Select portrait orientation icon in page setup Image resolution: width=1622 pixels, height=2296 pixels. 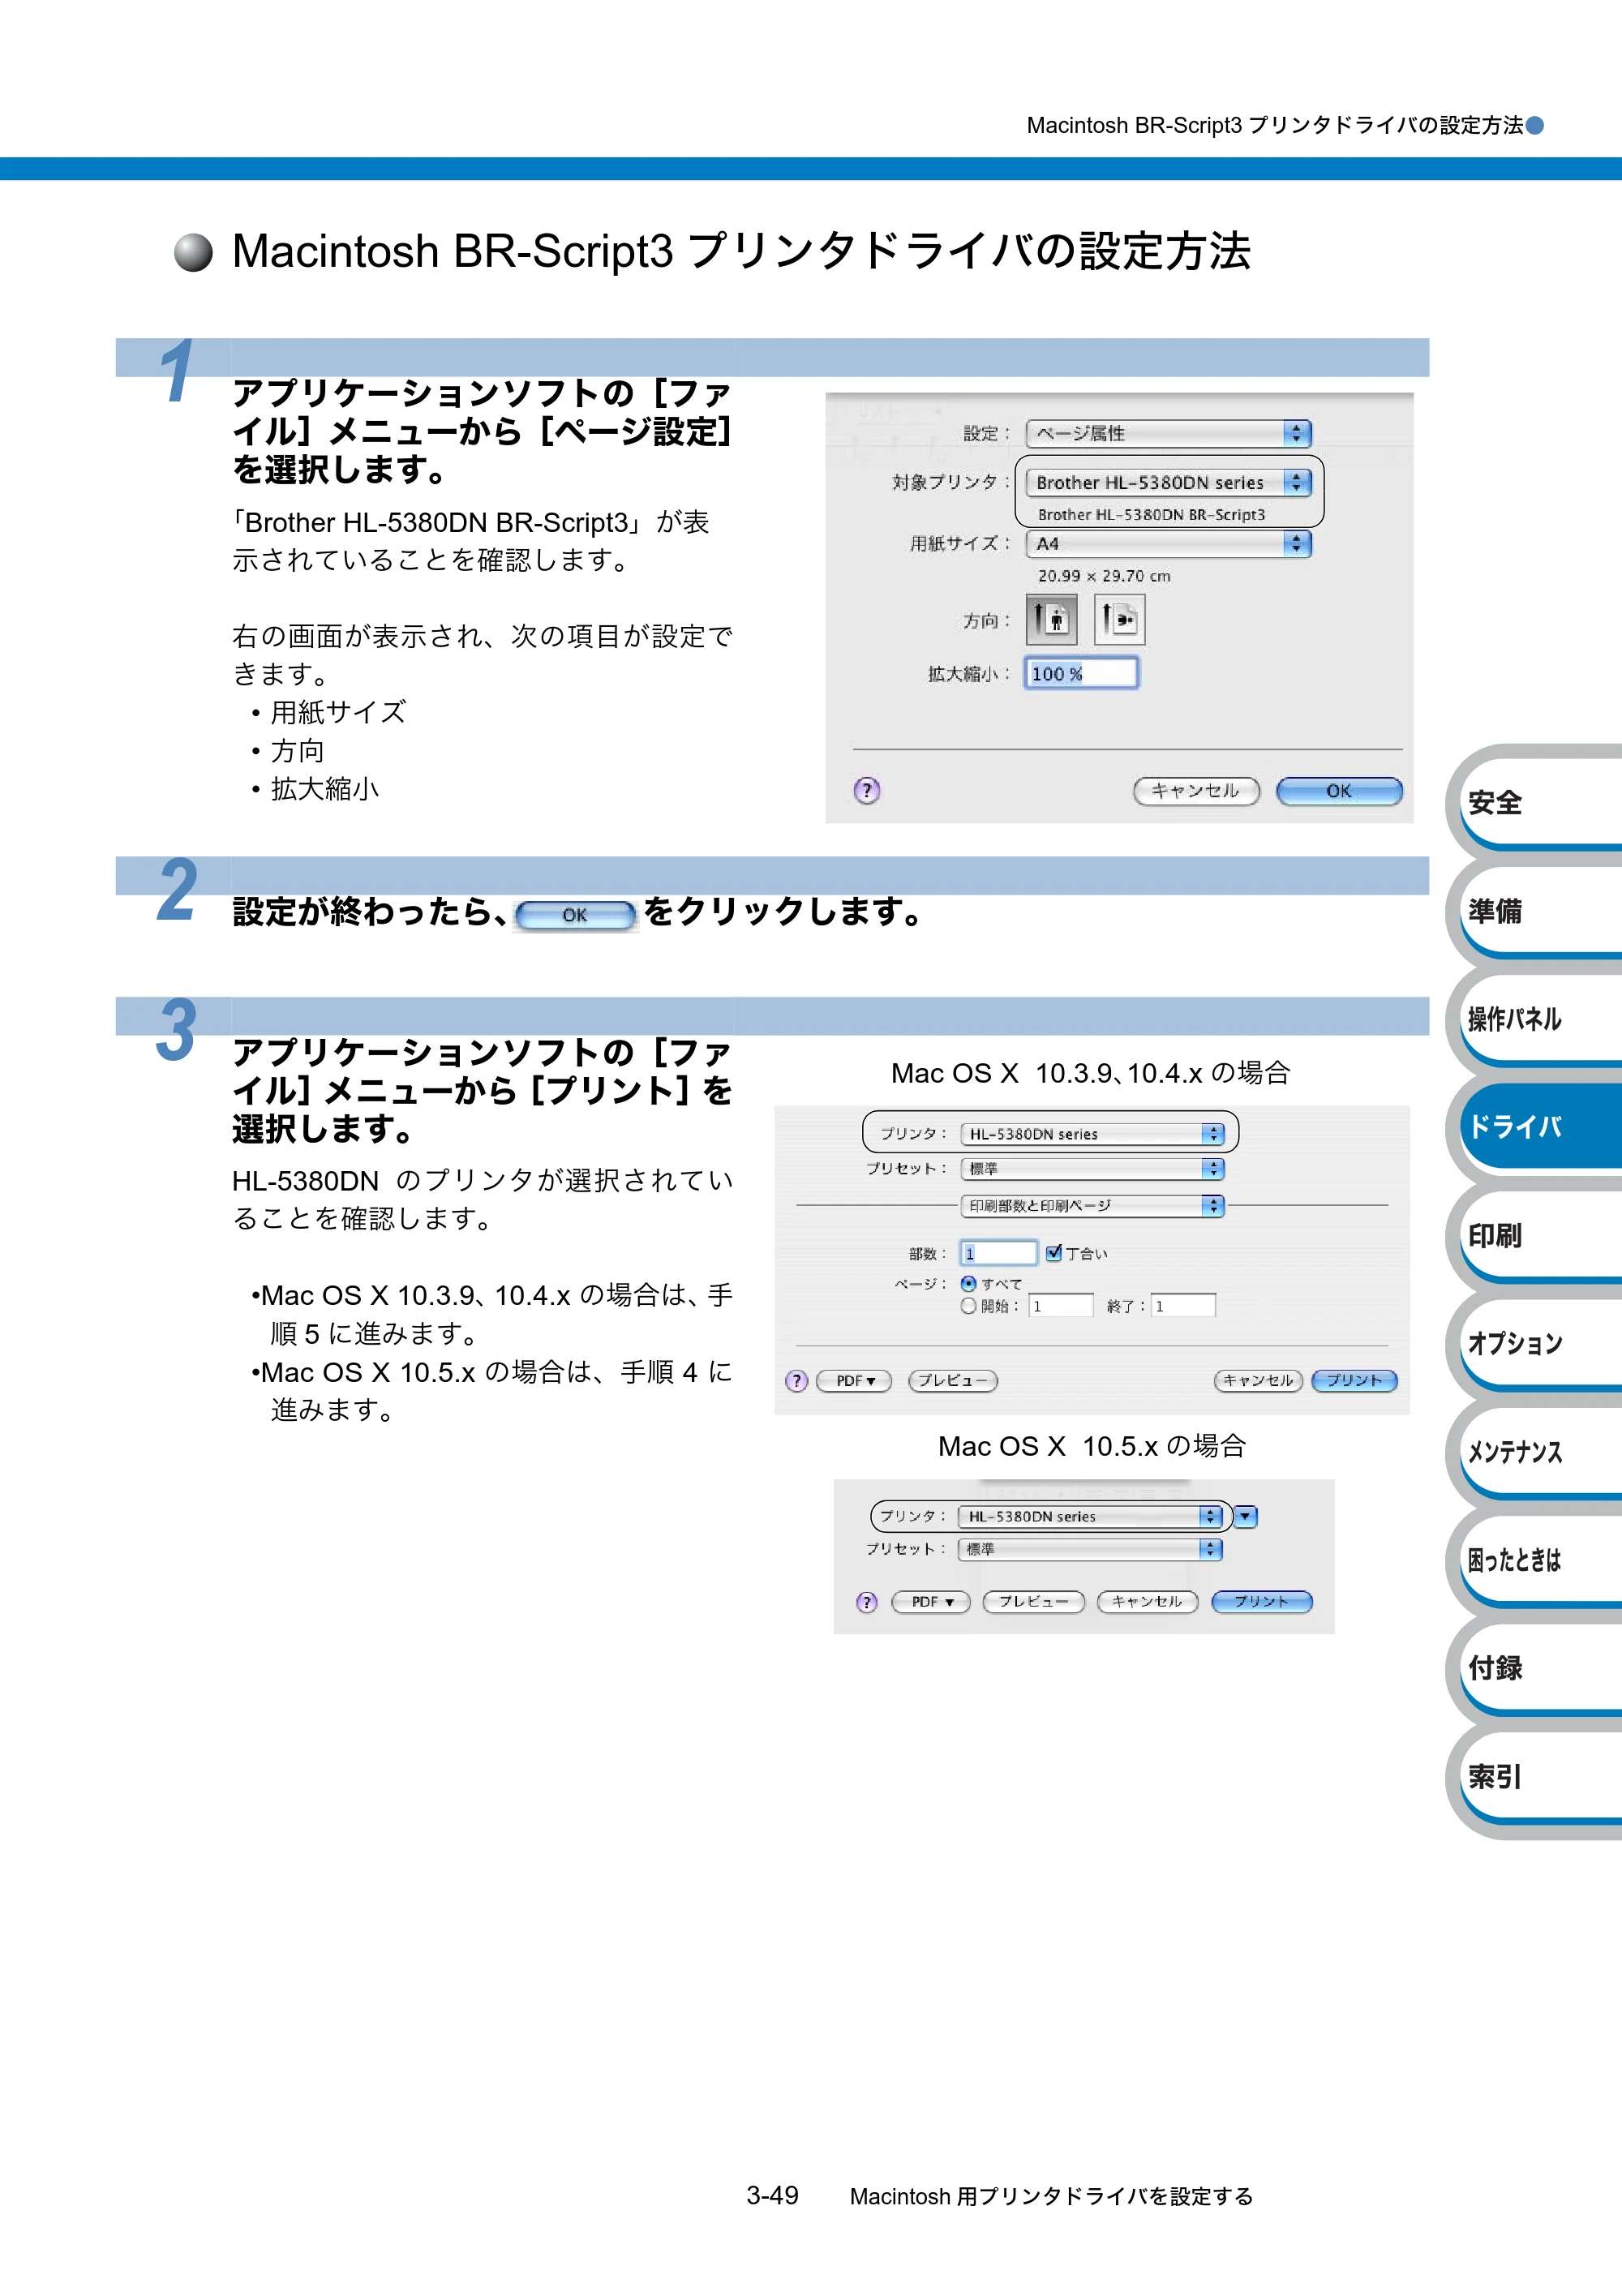(1051, 620)
